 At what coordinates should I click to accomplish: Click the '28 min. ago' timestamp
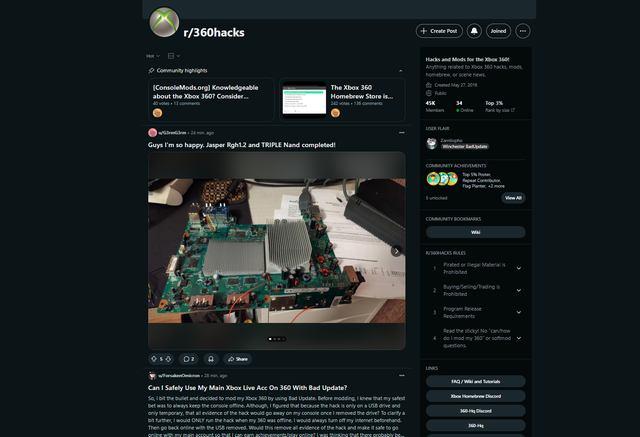(216, 376)
